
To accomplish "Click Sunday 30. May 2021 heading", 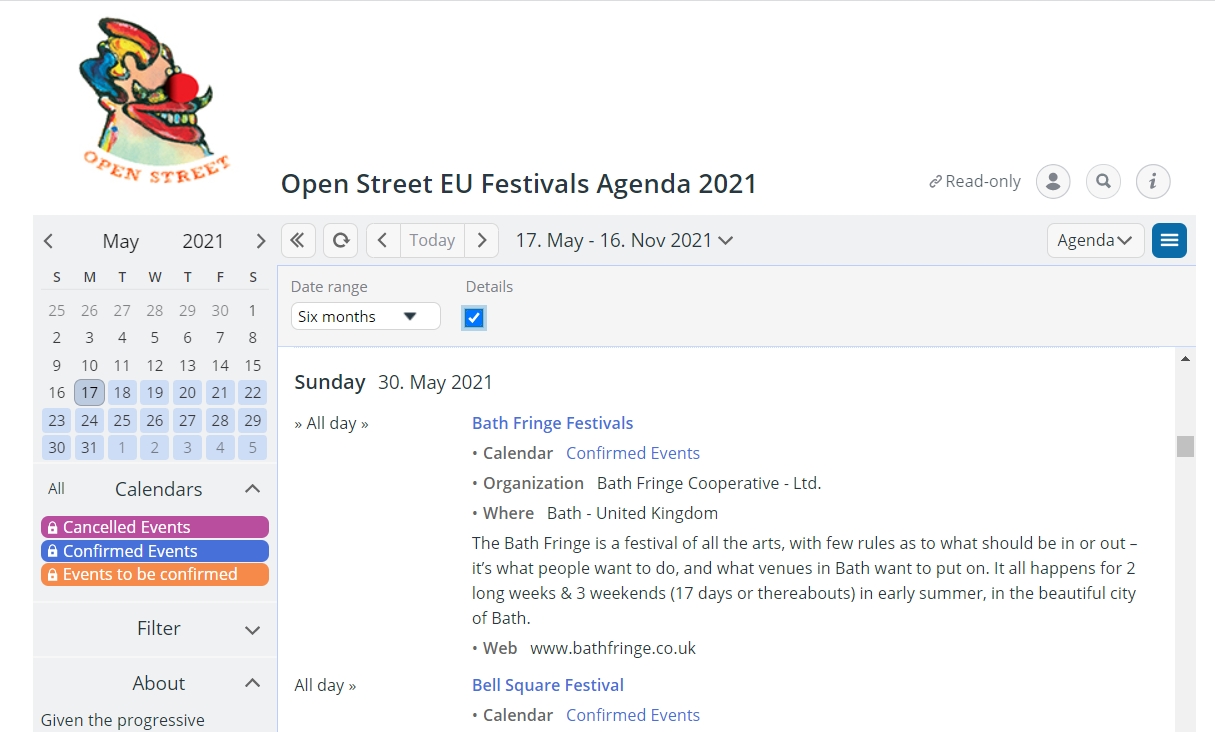I will click(x=394, y=382).
